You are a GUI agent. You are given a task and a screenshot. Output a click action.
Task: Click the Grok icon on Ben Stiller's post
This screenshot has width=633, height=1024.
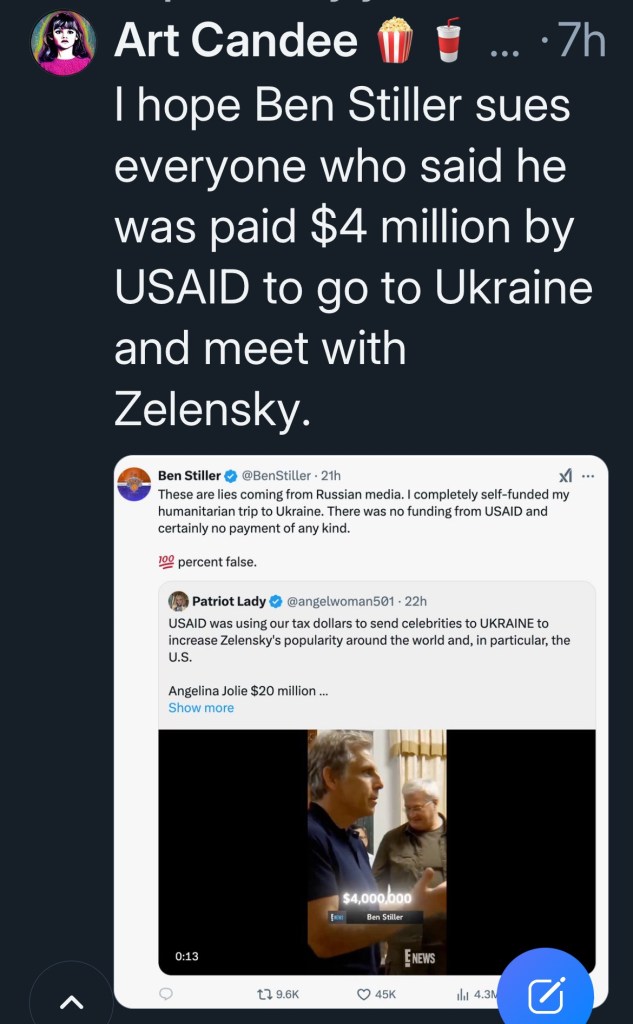coord(565,476)
